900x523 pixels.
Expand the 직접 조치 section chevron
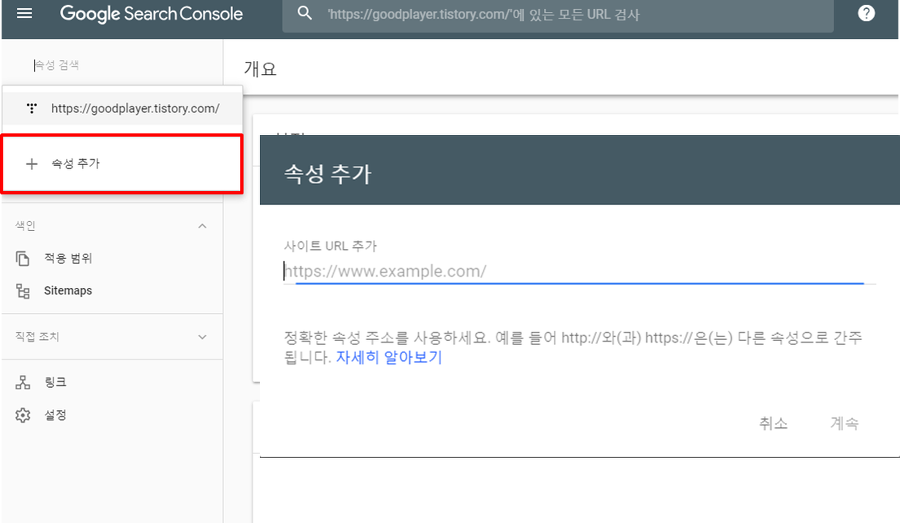pos(202,337)
